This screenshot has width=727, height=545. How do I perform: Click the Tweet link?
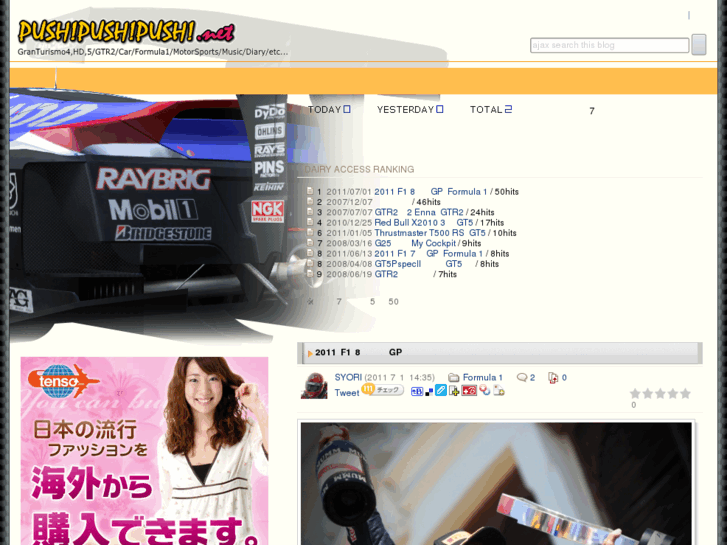click(347, 393)
